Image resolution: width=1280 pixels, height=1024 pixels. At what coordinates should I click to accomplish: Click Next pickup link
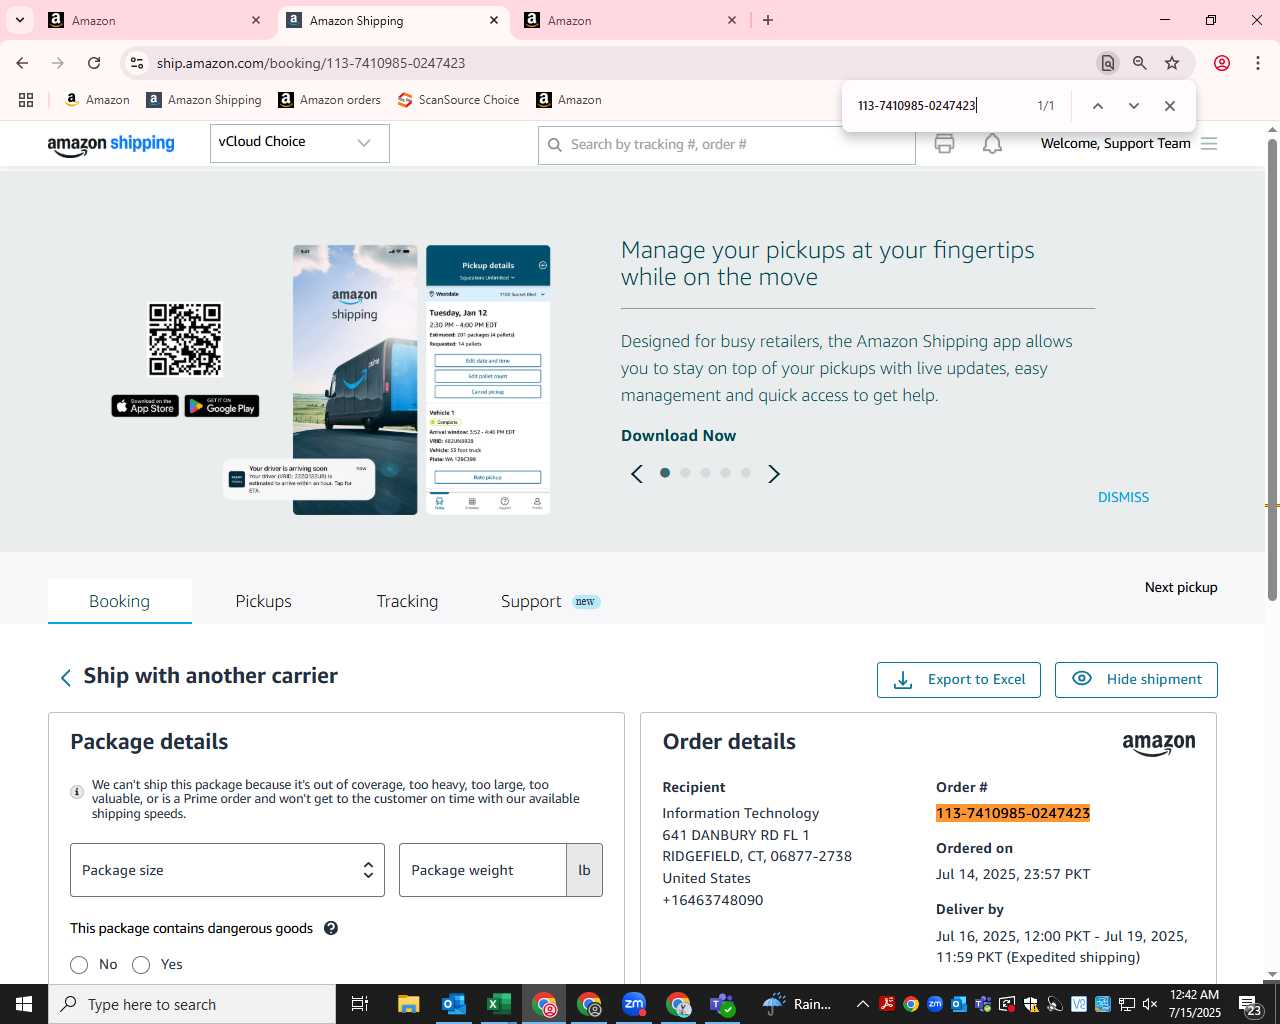[x=1181, y=587]
